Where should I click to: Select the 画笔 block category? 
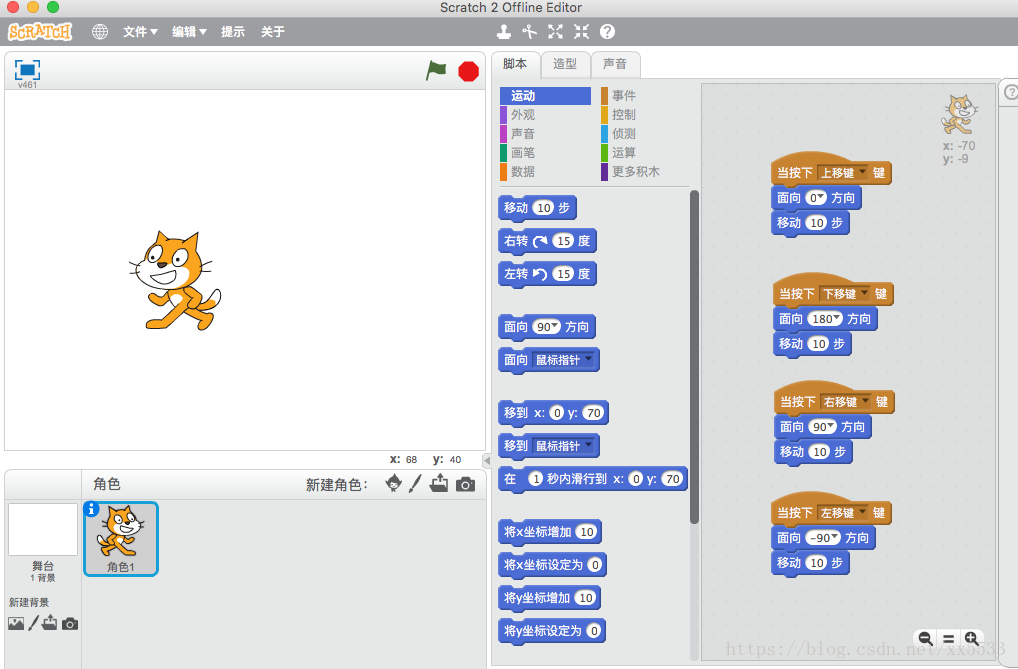[545, 153]
